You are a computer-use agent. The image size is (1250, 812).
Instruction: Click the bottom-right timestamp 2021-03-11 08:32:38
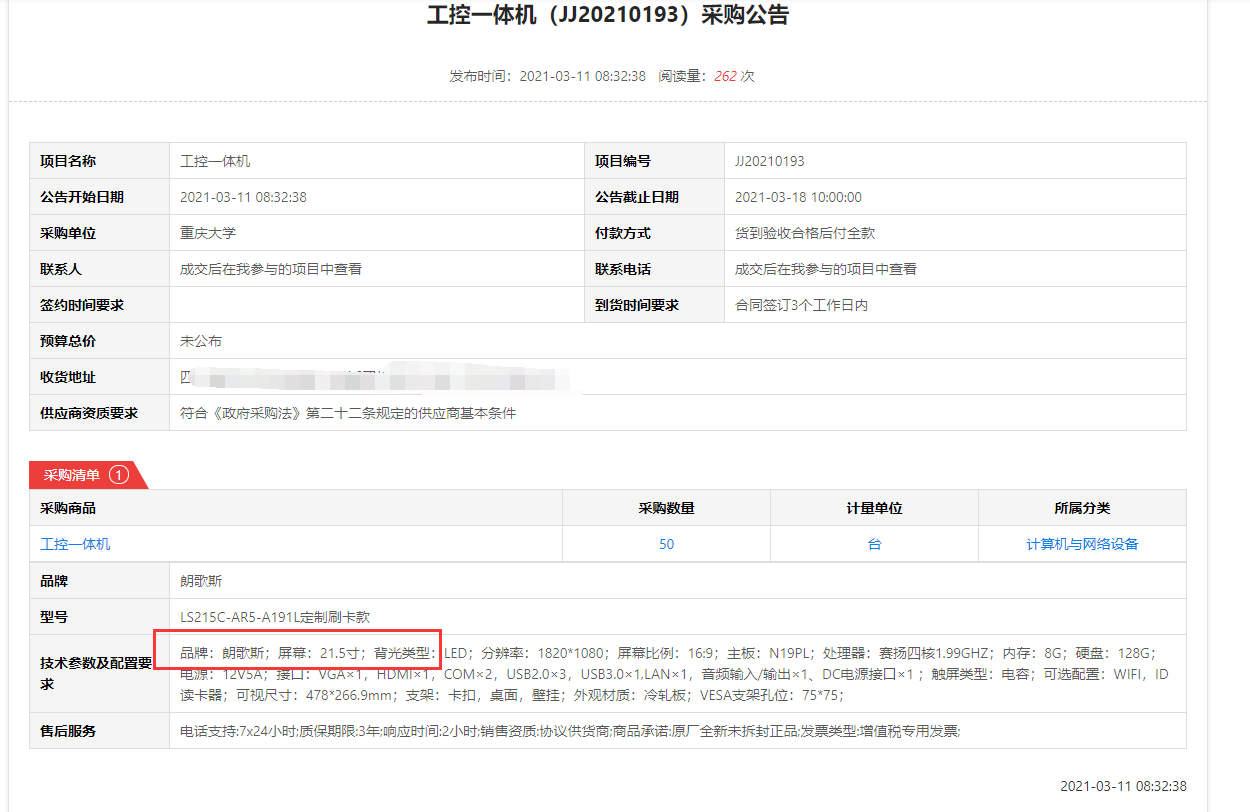(x=1123, y=786)
